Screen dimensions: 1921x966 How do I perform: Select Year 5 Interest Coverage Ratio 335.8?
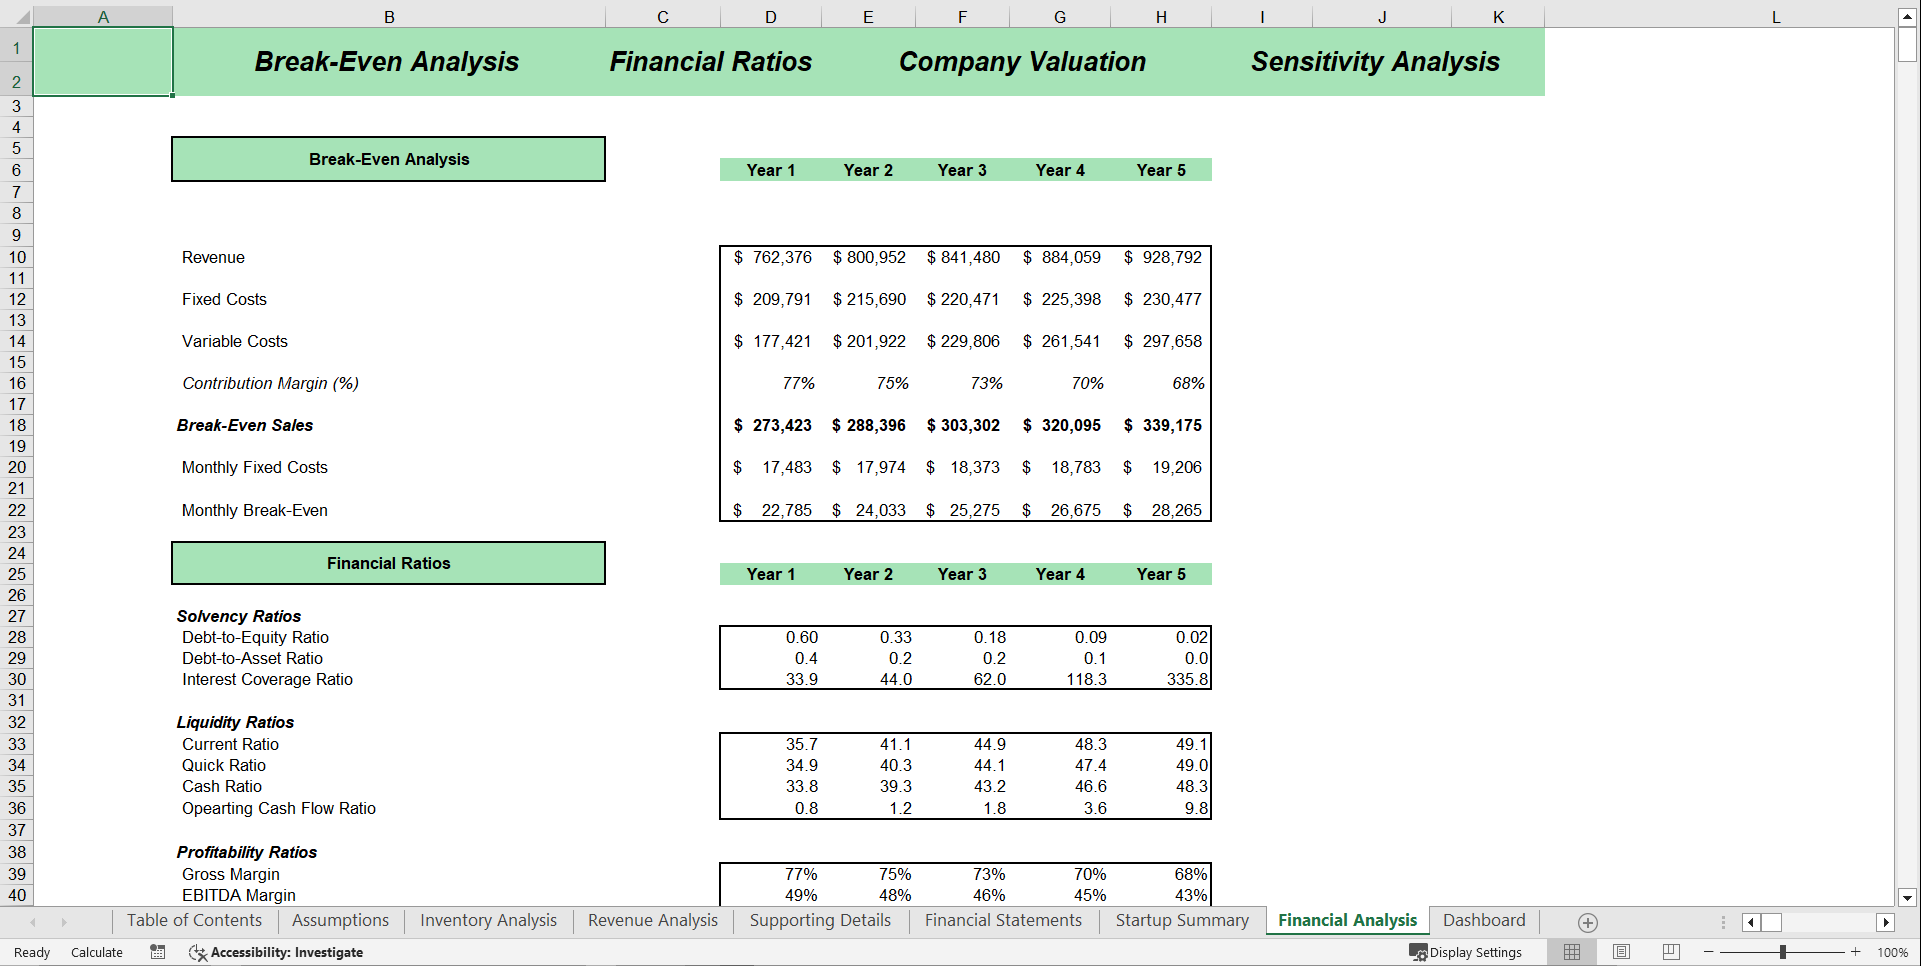1161,679
